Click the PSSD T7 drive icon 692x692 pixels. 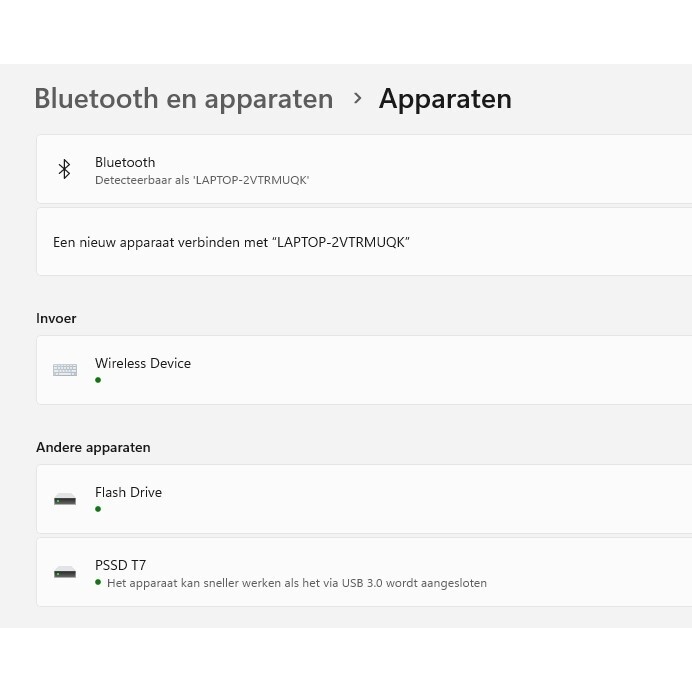coord(65,572)
